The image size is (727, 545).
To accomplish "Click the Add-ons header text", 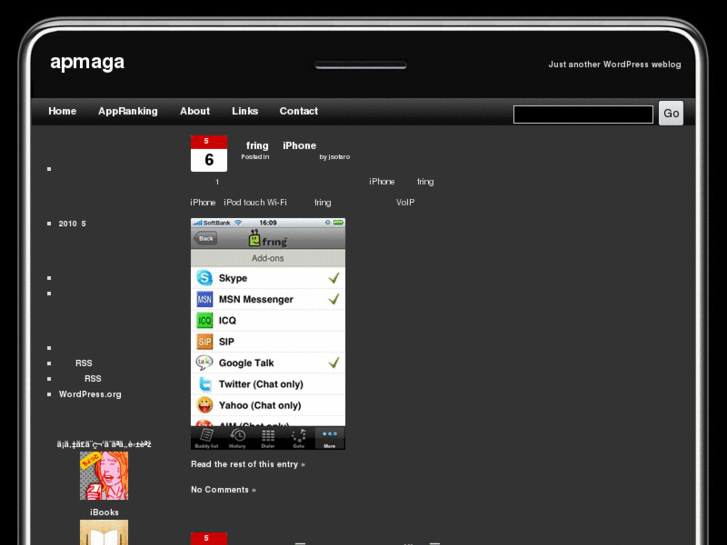I will coord(268,258).
